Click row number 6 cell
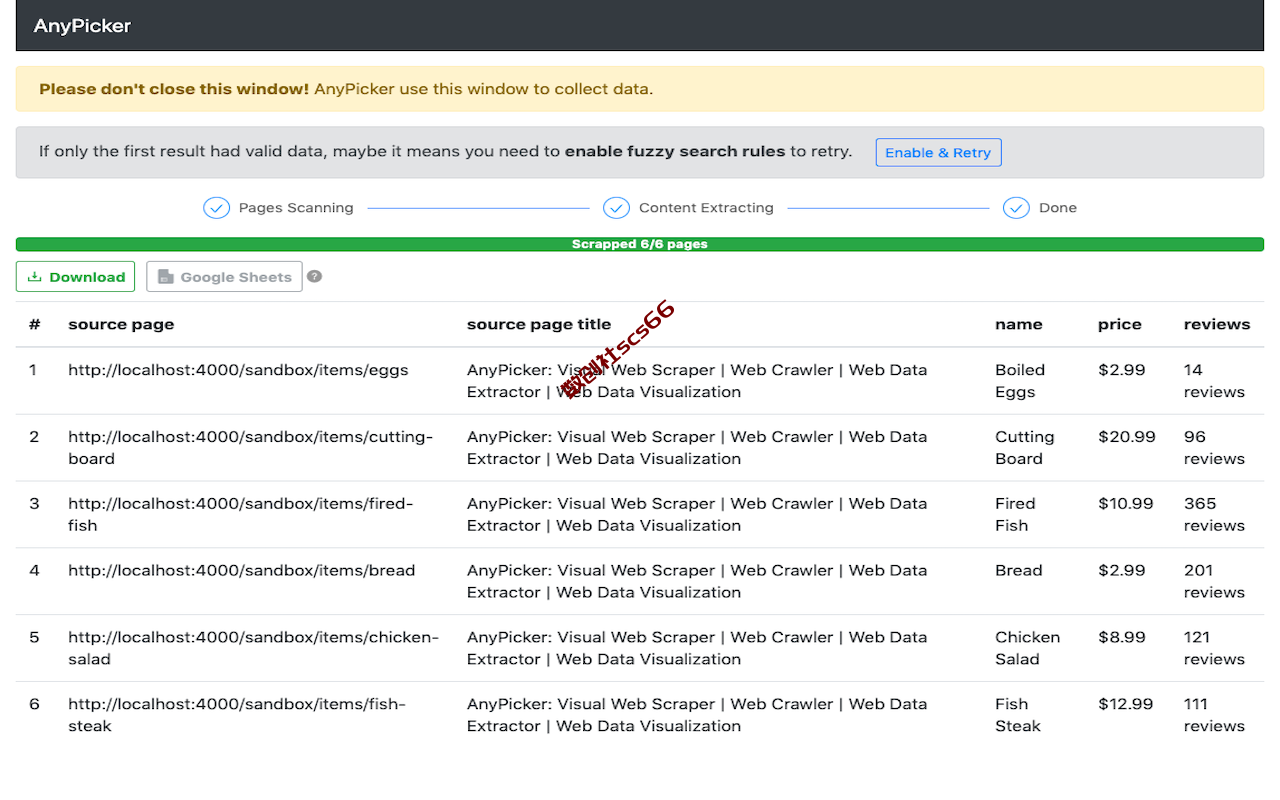 click(x=34, y=705)
